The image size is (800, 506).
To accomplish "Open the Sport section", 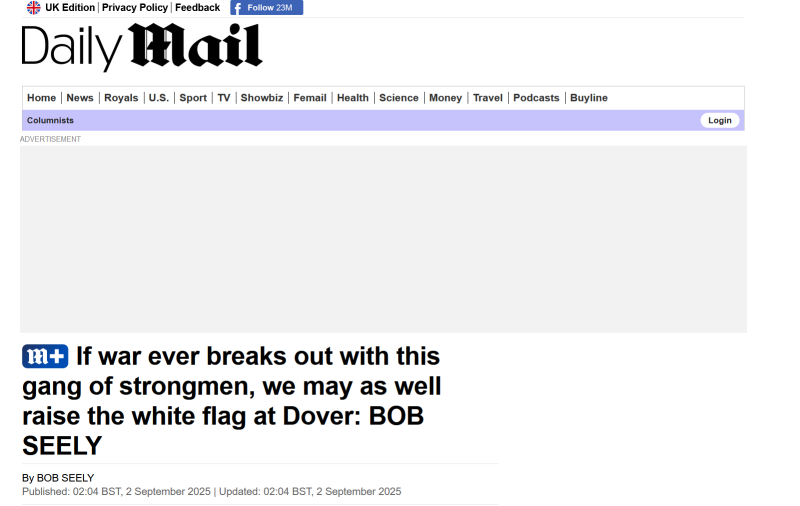I will [193, 98].
